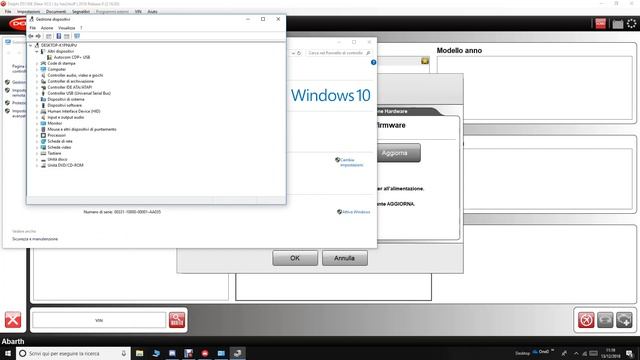Open the notification center icon in taskbar
This screenshot has width=640, height=360.
(630, 353)
